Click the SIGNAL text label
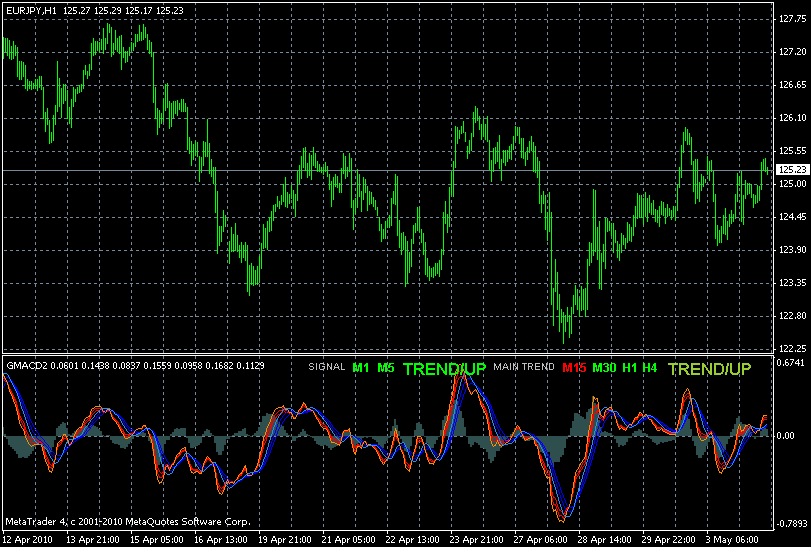Viewport: 811px width, 547px height. click(326, 368)
